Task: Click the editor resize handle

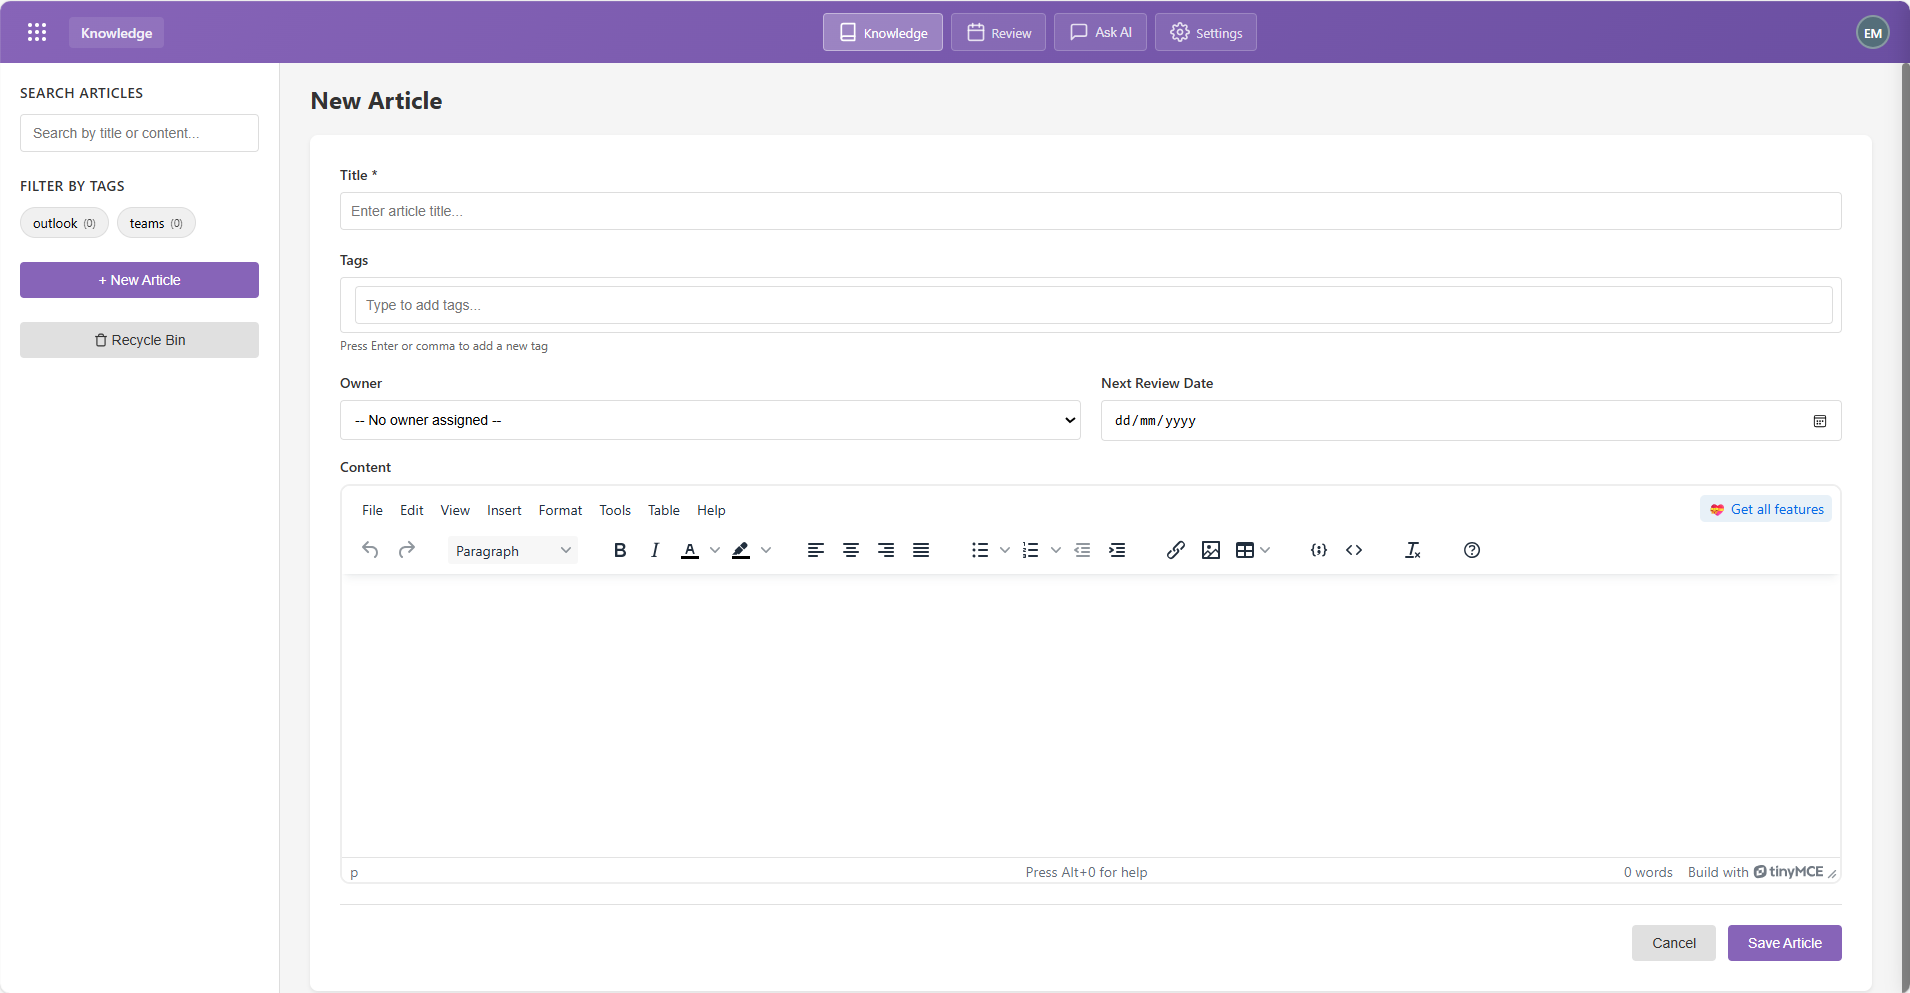Action: pyautogui.click(x=1833, y=874)
